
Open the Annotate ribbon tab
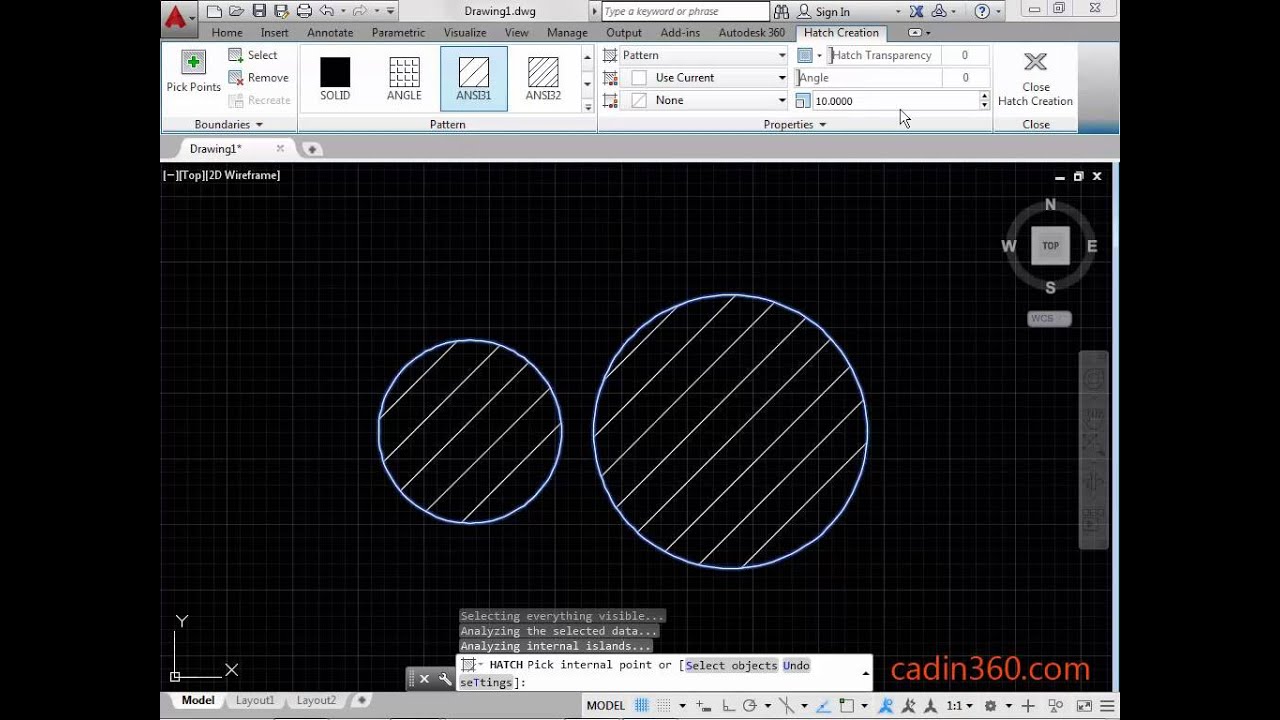point(330,33)
